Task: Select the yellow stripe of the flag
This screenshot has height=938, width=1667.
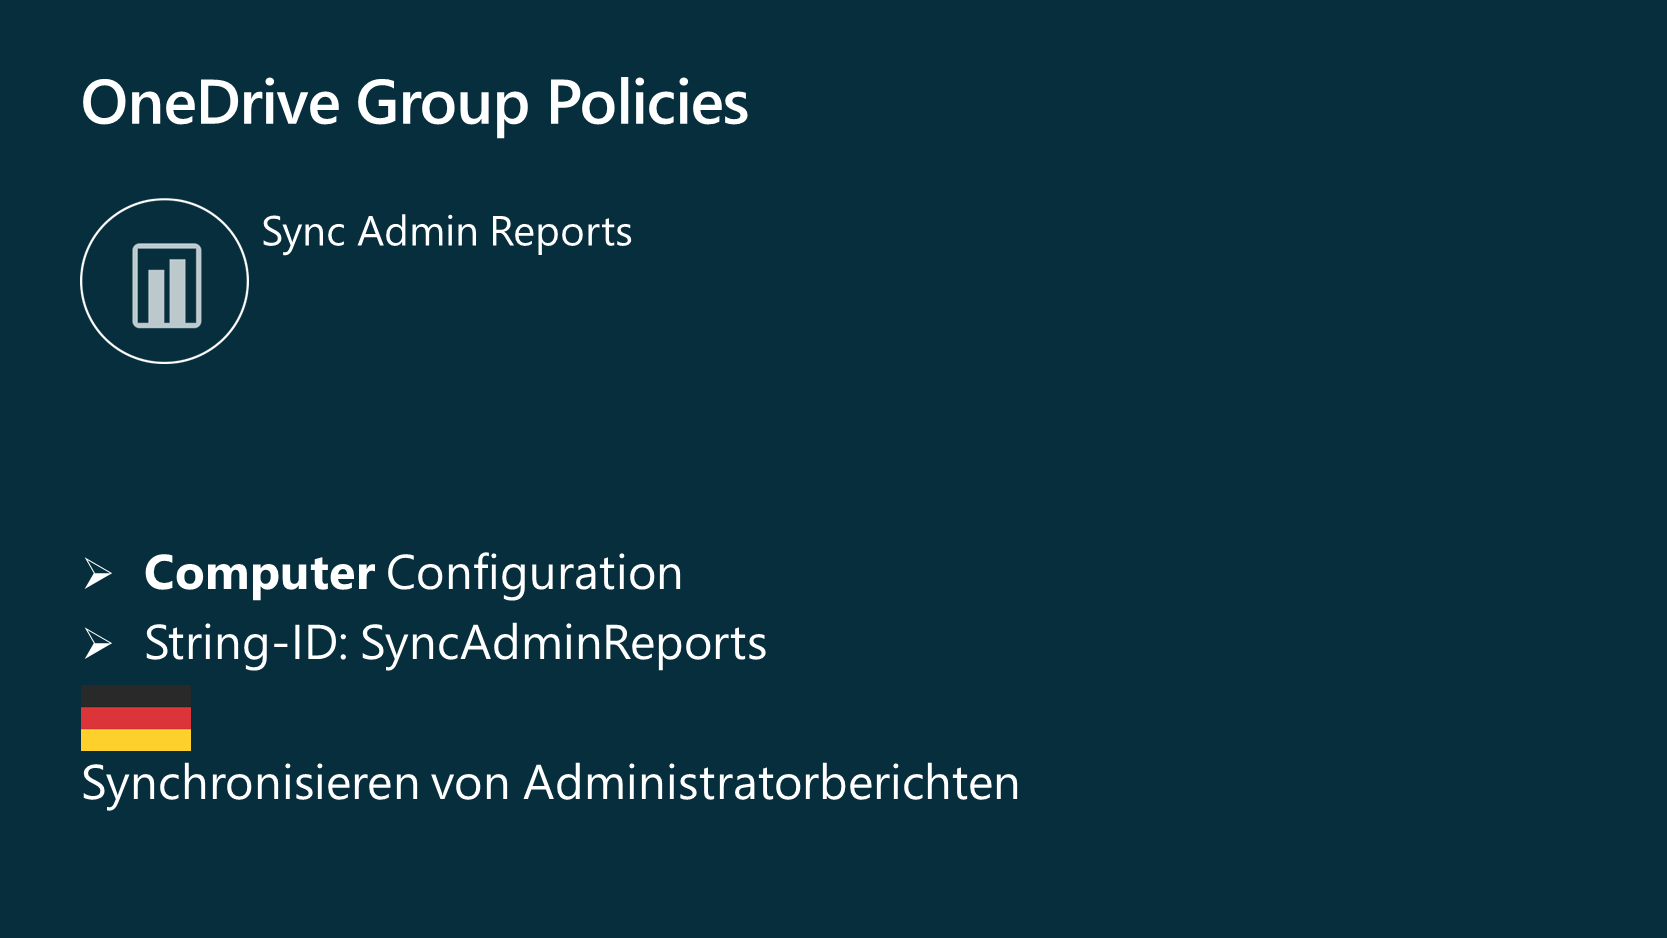Action: click(136, 740)
